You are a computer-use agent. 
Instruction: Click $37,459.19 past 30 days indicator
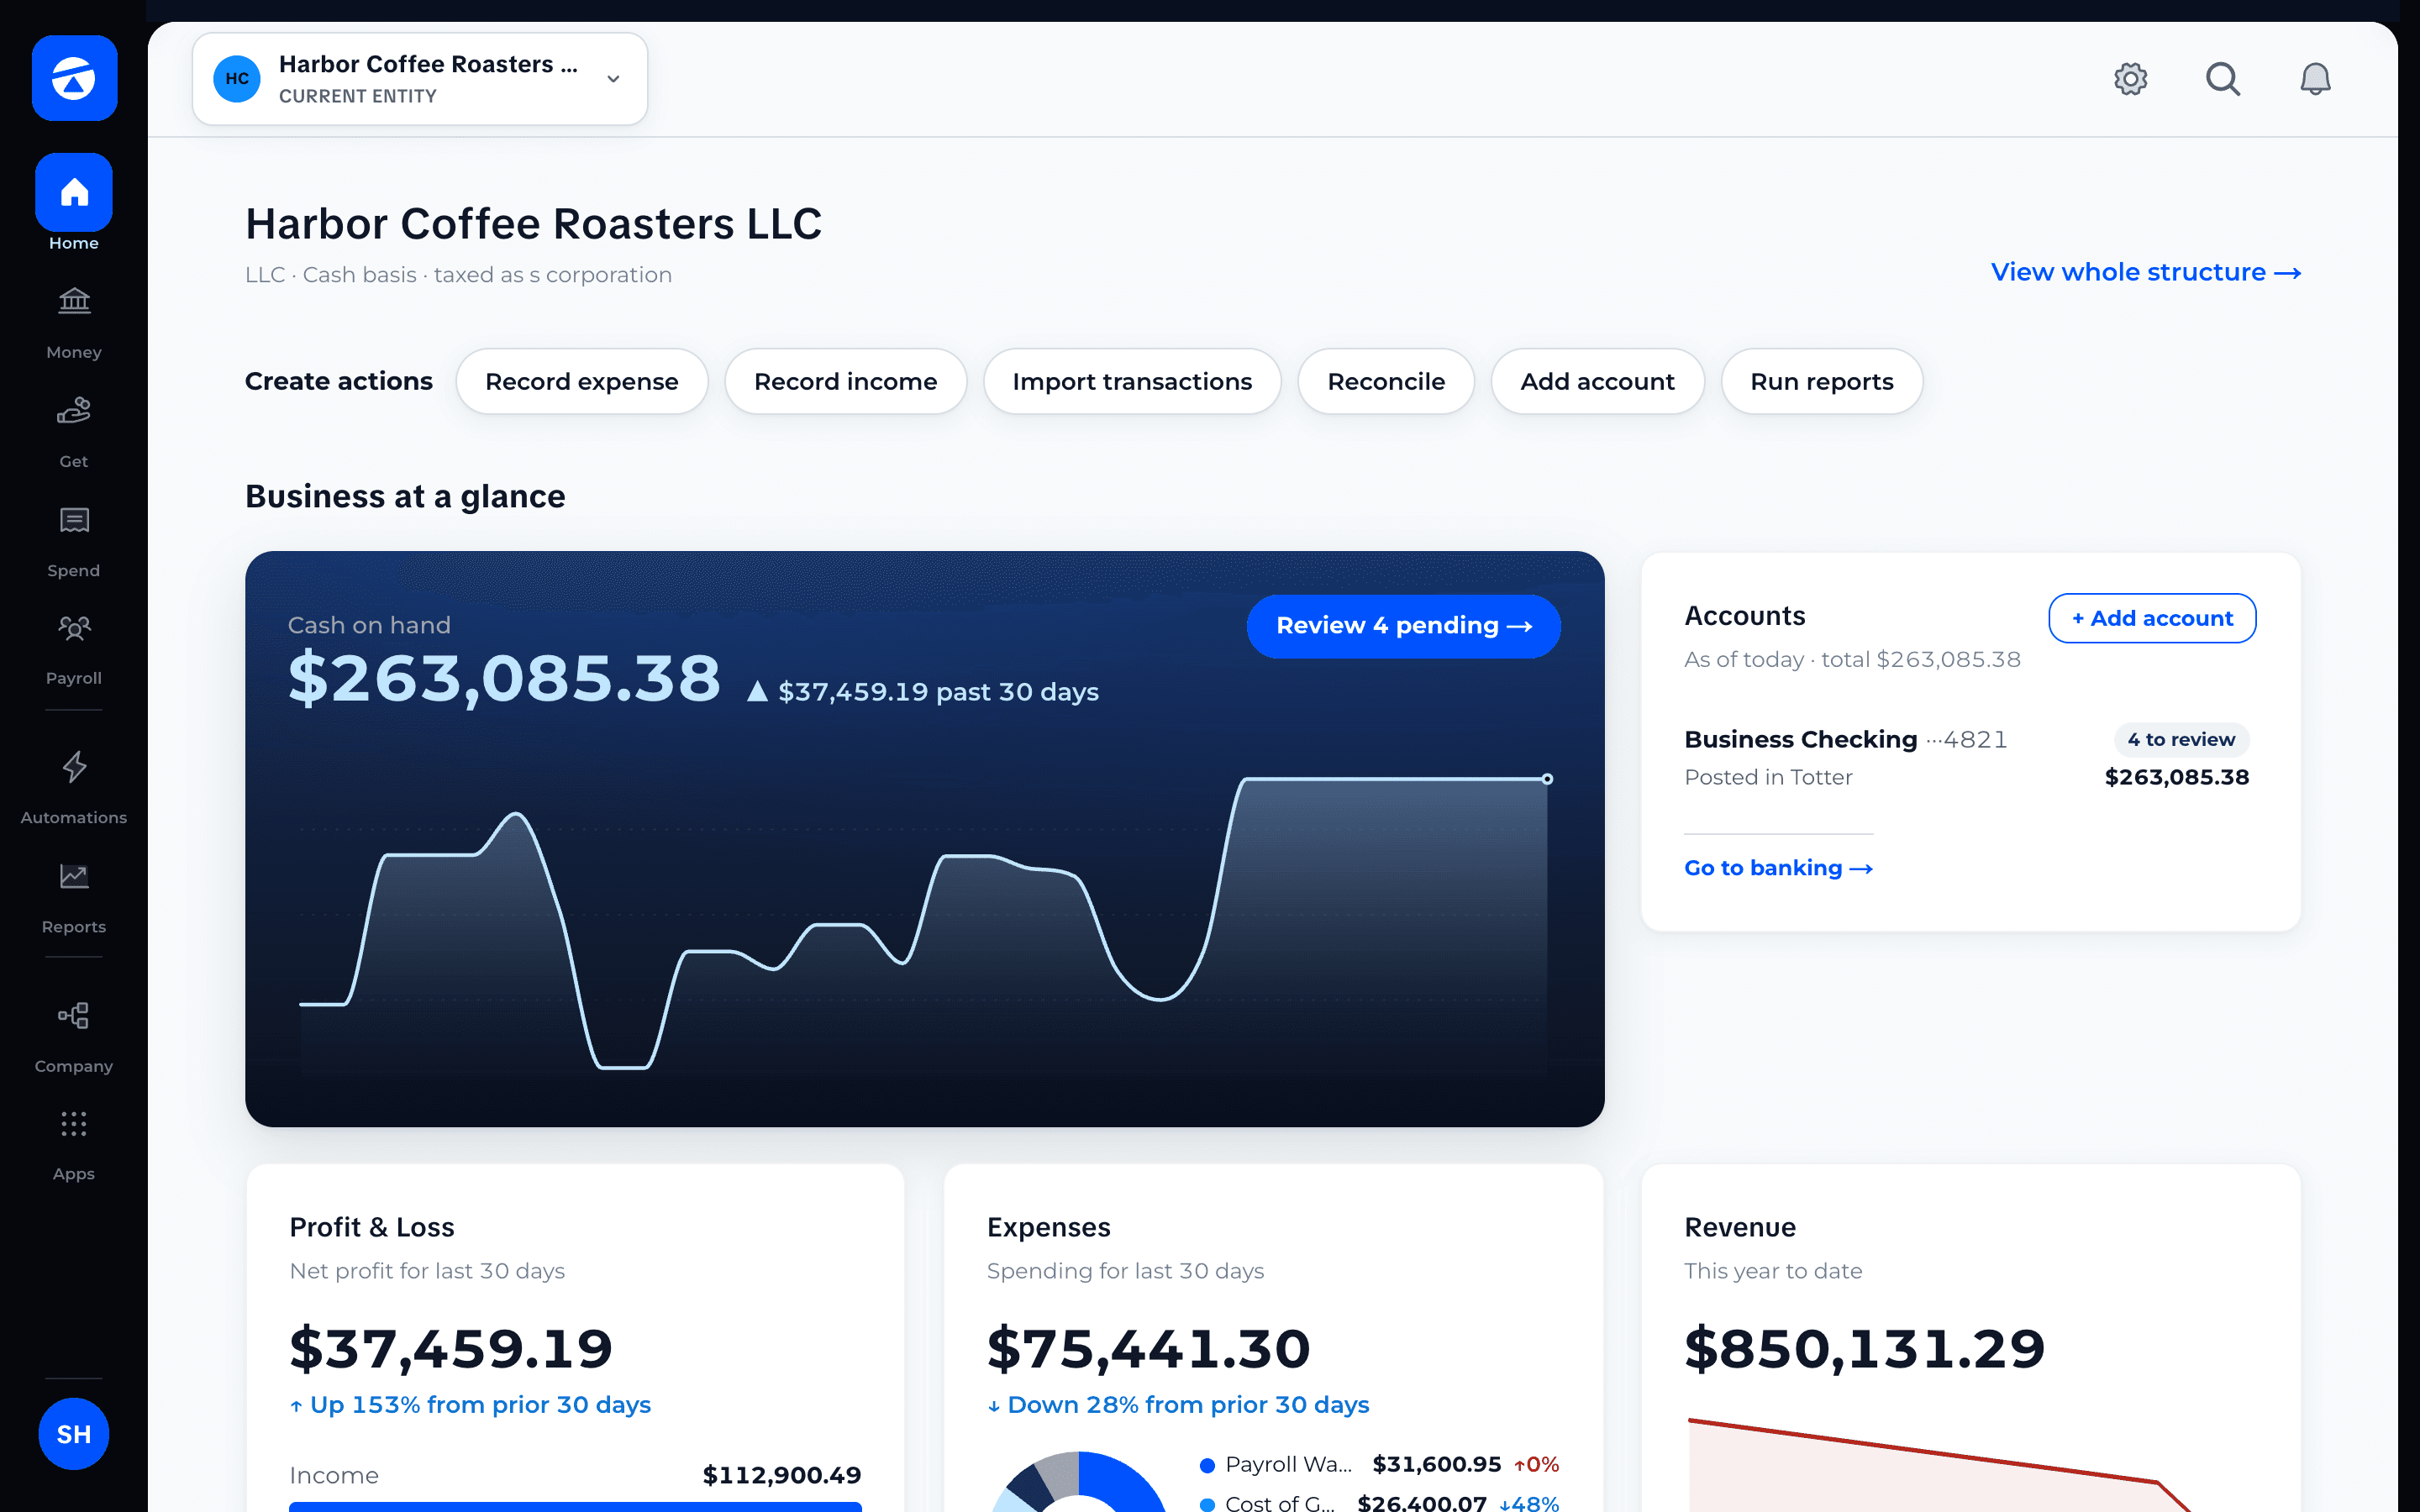[x=923, y=692]
